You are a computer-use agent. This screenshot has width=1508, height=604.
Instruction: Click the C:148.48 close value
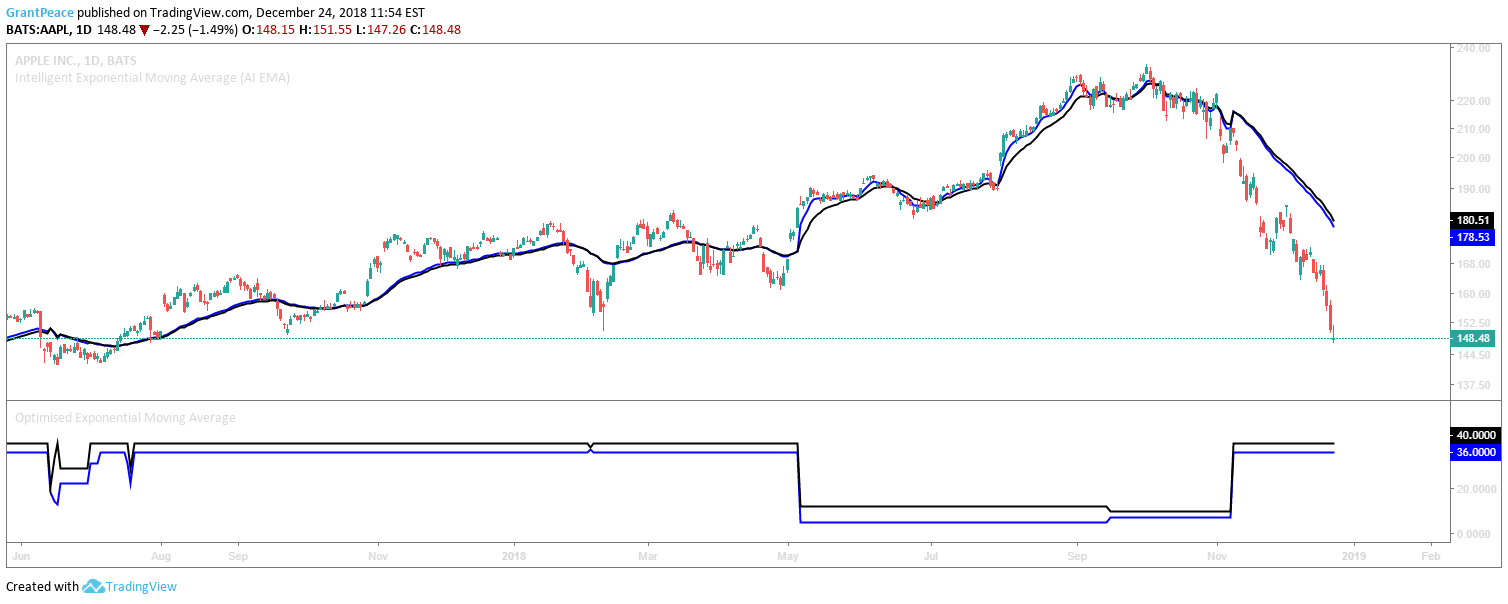click(x=434, y=29)
